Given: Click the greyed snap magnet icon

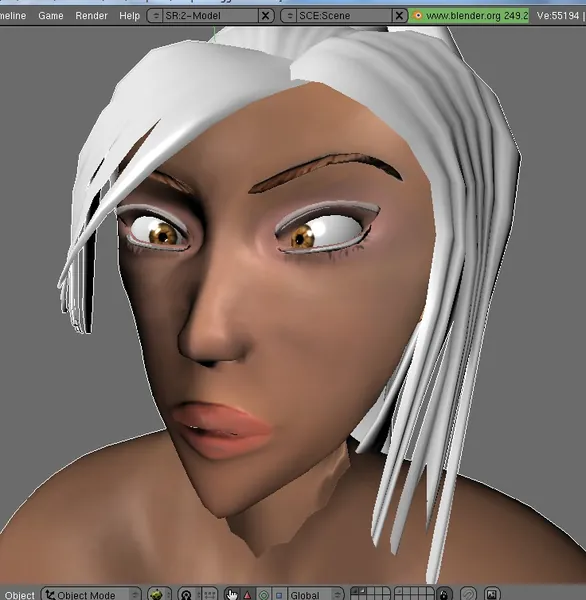Looking at the screenshot, I should pyautogui.click(x=468, y=595).
